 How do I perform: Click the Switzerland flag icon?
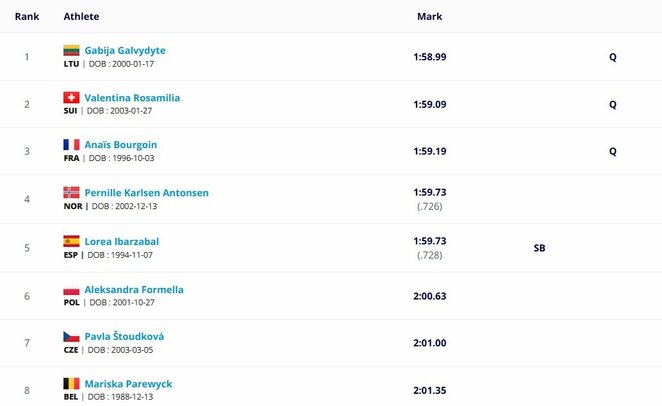71,98
